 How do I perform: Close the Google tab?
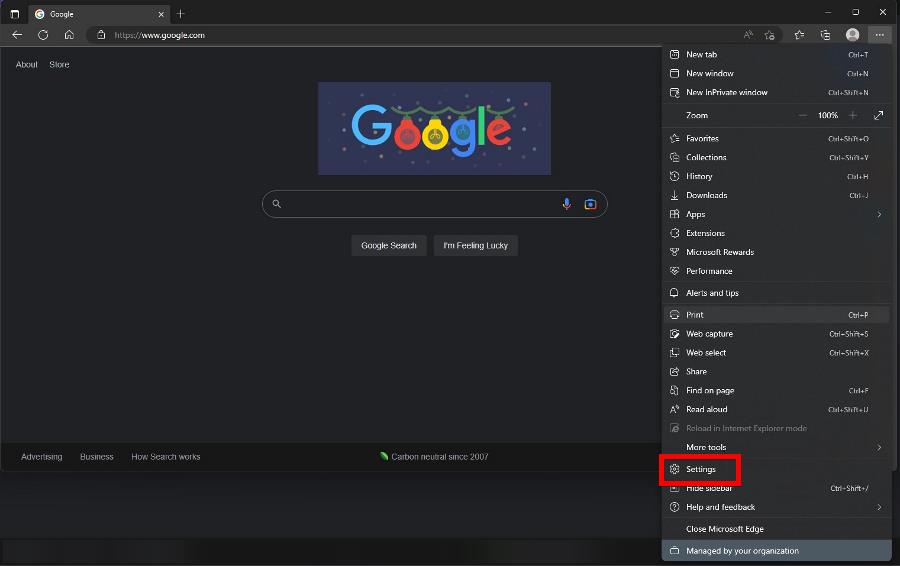click(161, 14)
